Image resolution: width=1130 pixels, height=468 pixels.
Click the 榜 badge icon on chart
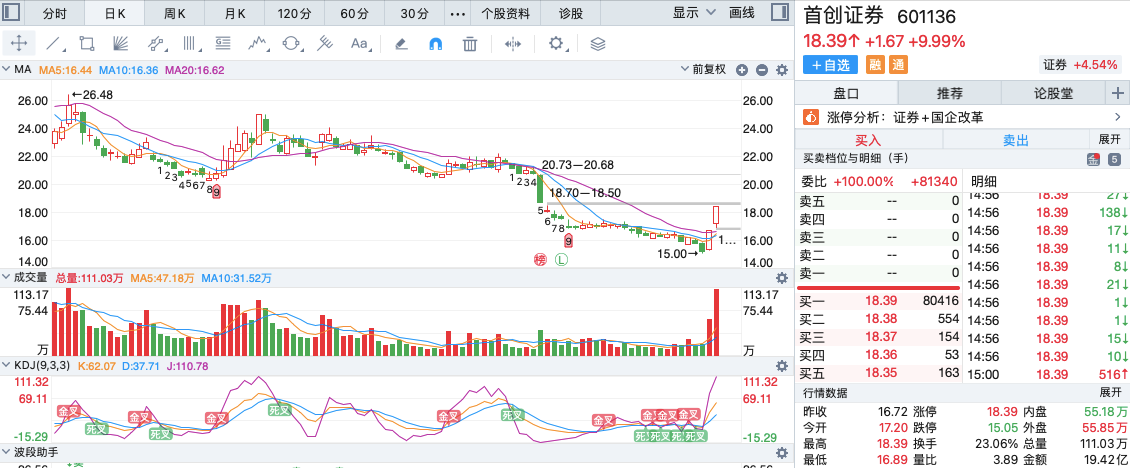coord(540,260)
